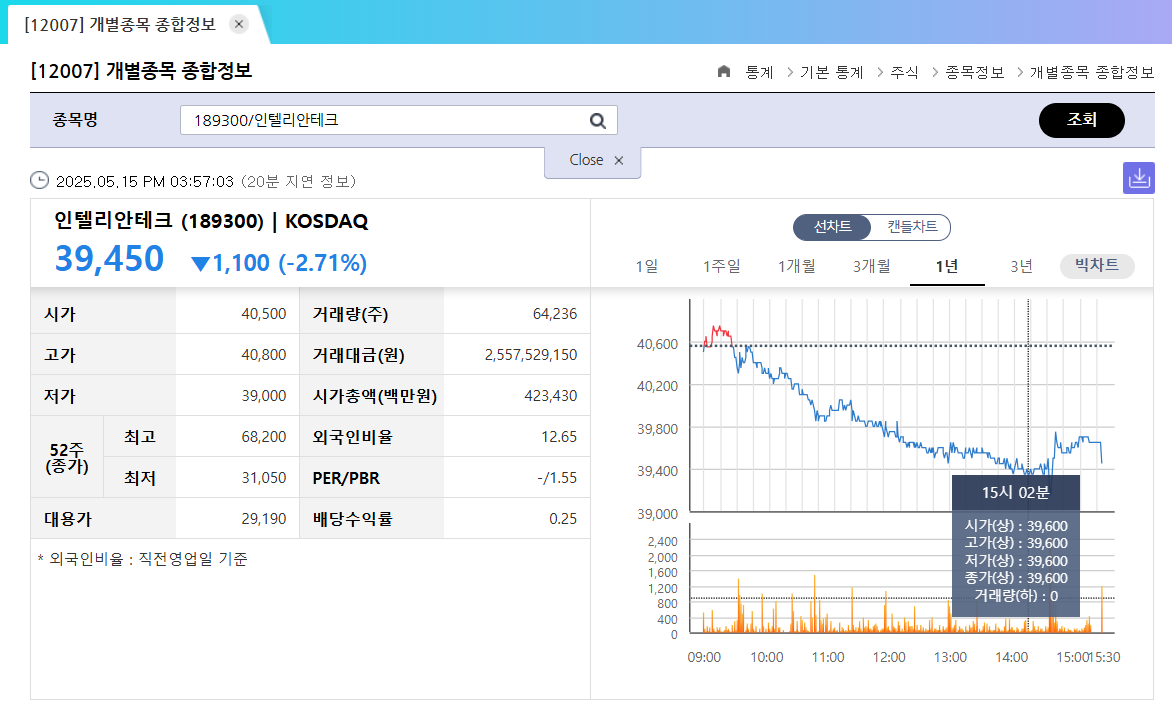Click the close X on the [12007] tab
This screenshot has width=1172, height=701.
pyautogui.click(x=238, y=22)
